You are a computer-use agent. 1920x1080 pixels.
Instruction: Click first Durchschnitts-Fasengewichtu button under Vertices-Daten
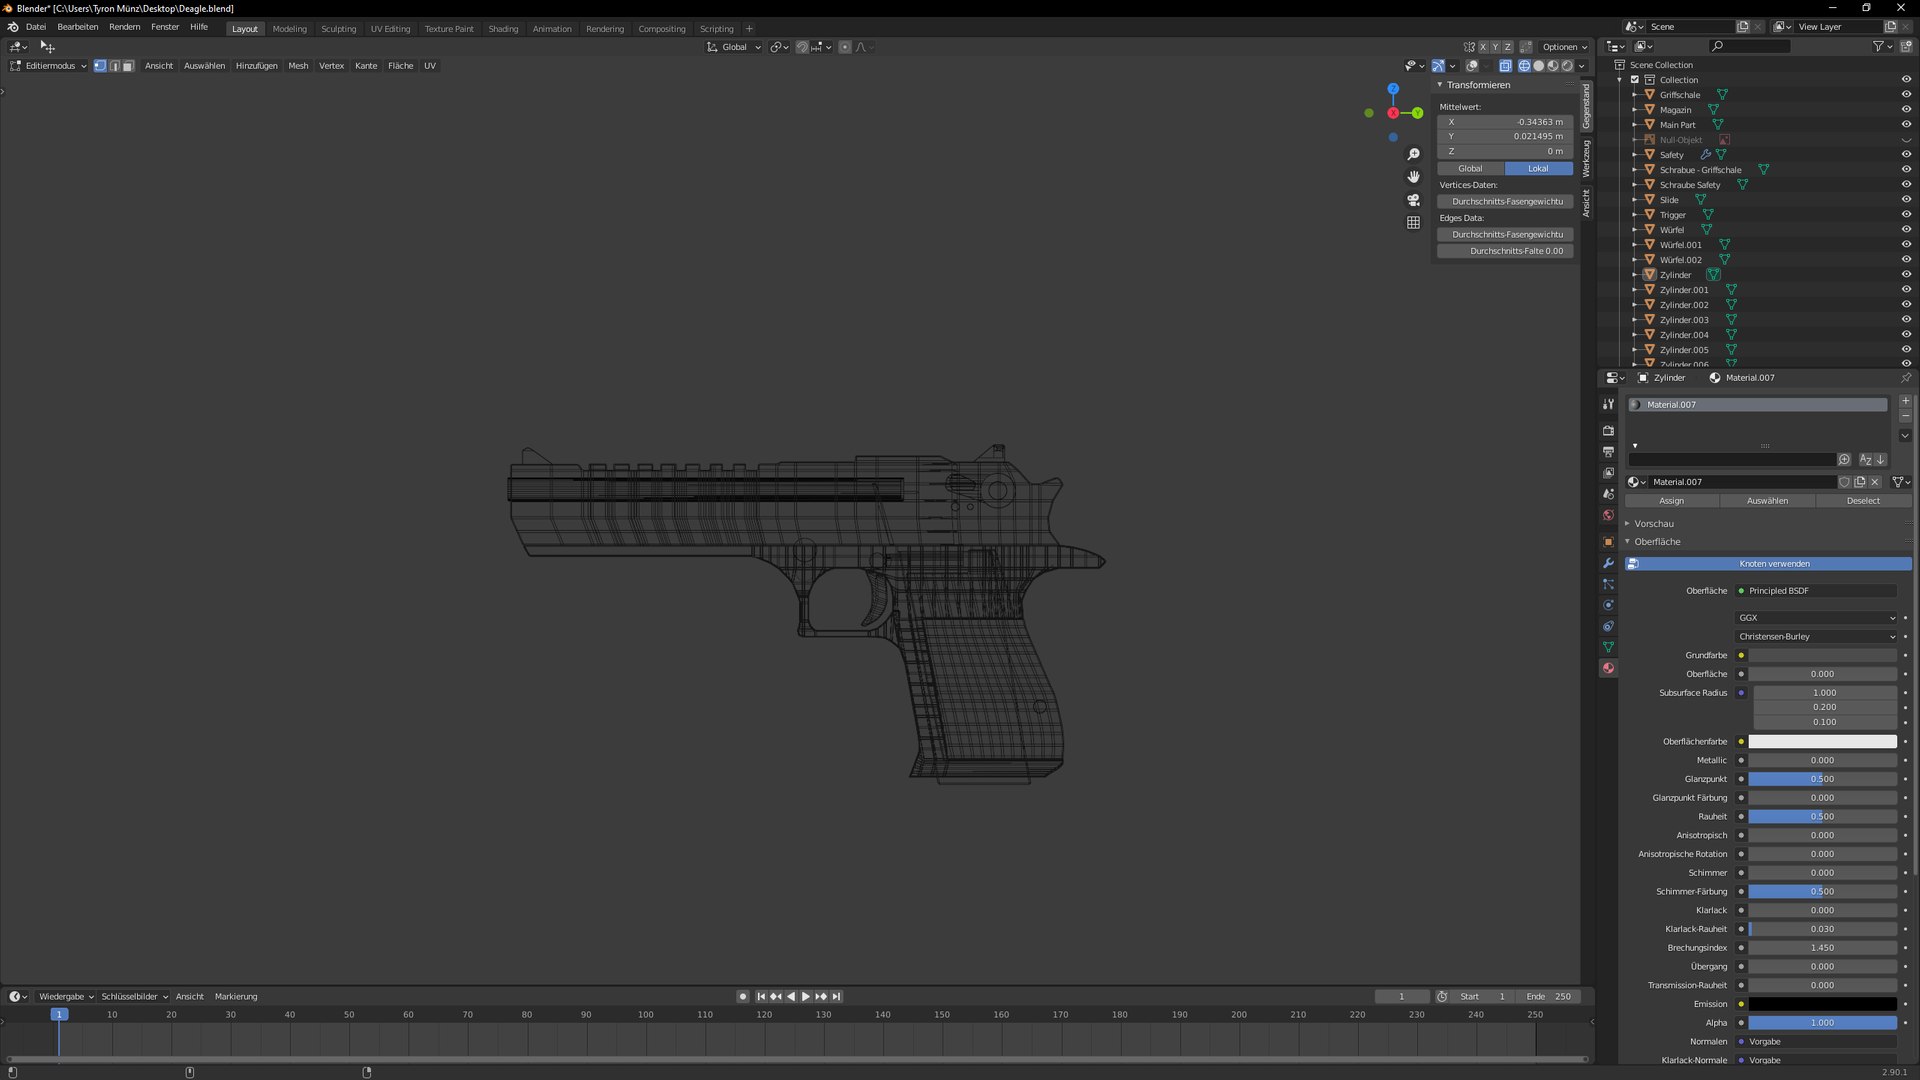tap(1505, 202)
